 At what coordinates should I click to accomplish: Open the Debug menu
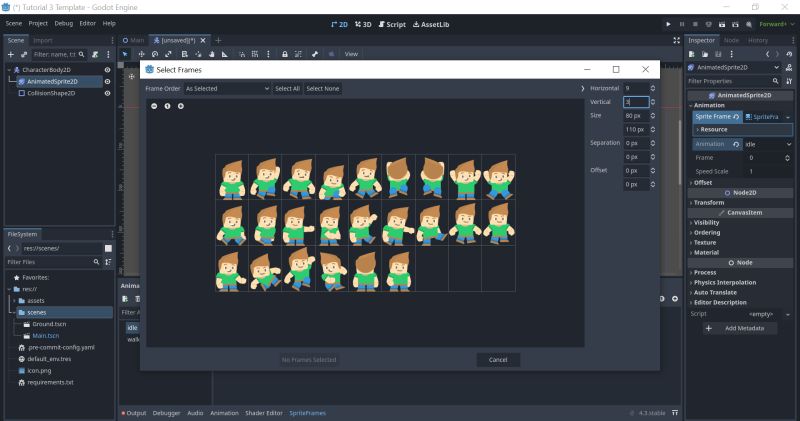[64, 23]
